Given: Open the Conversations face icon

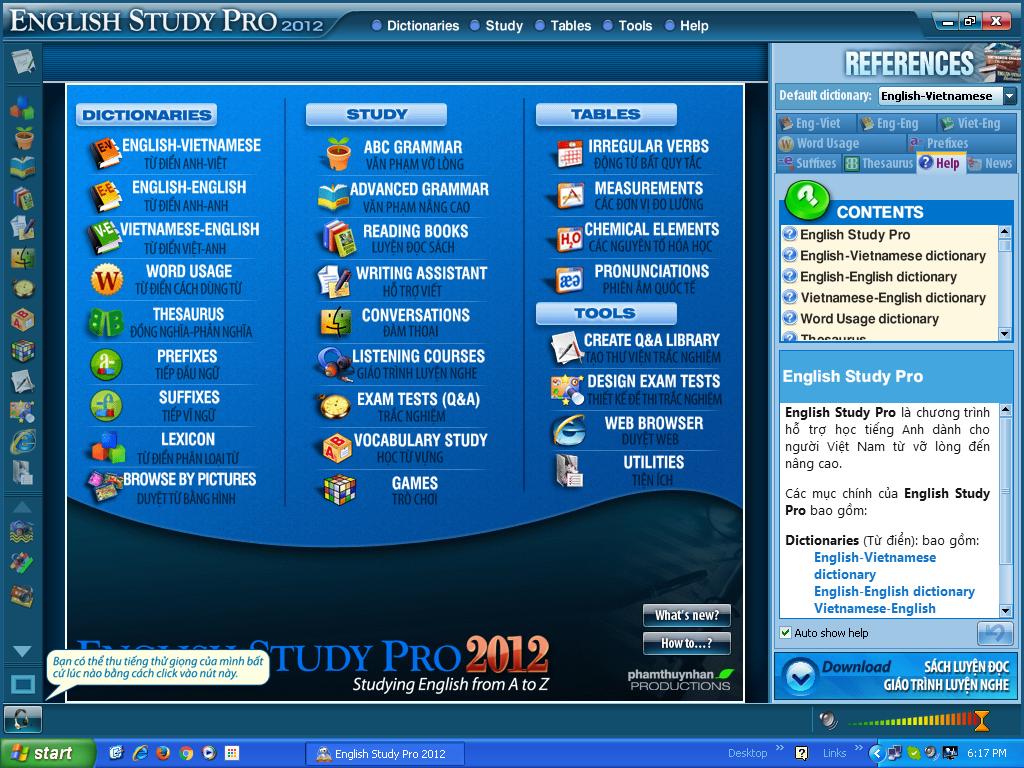Looking at the screenshot, I should coord(336,323).
